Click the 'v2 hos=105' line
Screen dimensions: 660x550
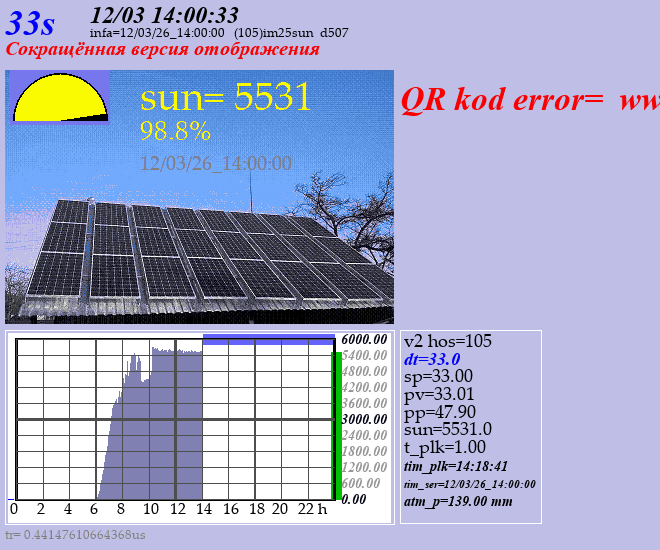448,341
